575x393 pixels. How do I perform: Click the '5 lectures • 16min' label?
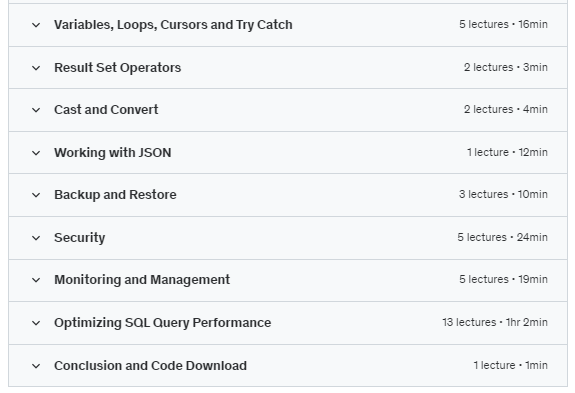tap(503, 24)
